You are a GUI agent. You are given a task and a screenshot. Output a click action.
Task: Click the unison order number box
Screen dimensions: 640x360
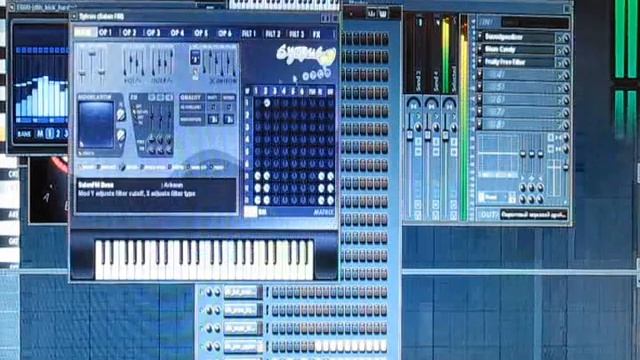tap(195, 58)
